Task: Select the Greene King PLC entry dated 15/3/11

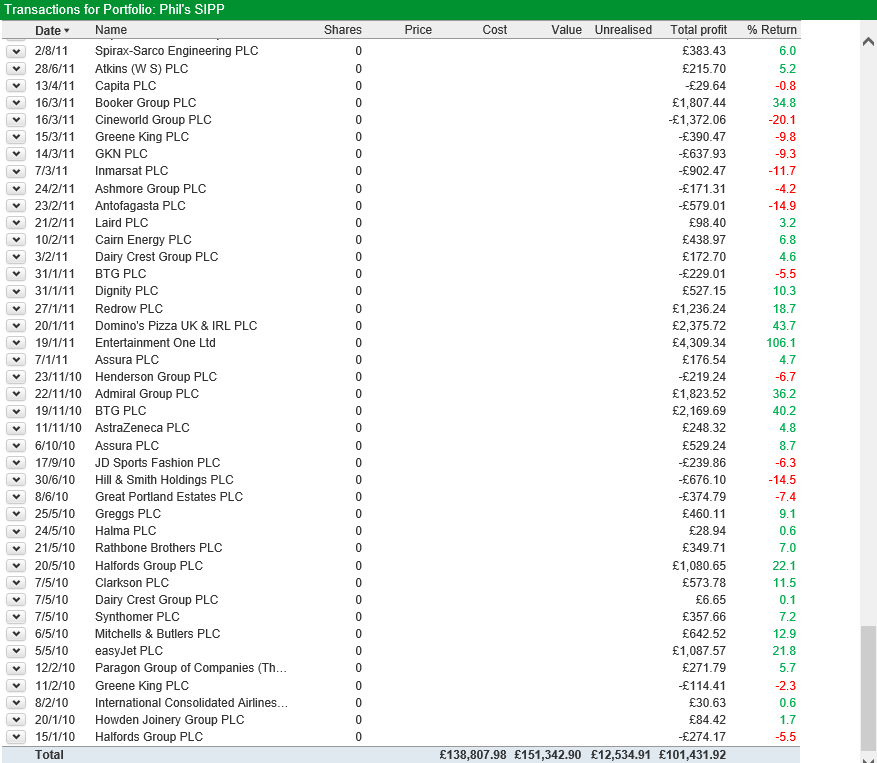Action: [142, 137]
